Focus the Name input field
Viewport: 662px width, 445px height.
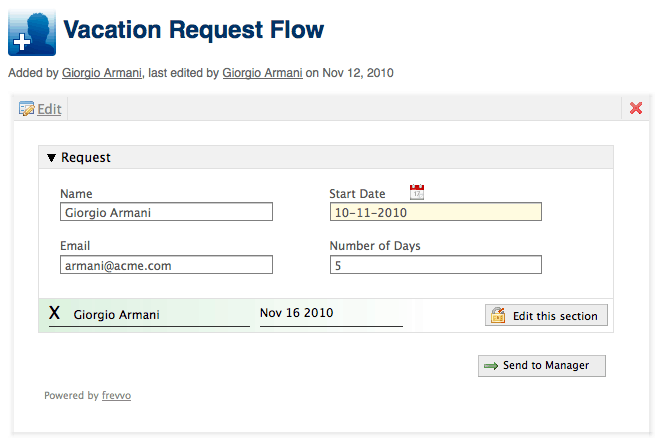pyautogui.click(x=166, y=212)
